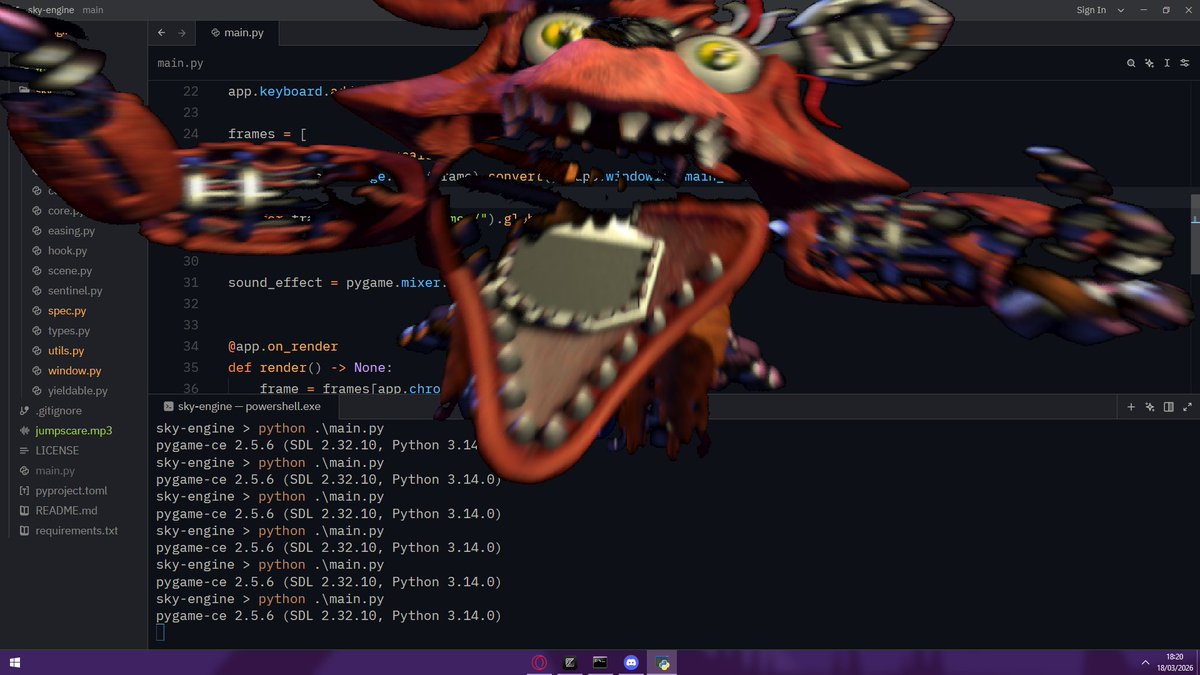Go forward with the right arrow in tab bar
The width and height of the screenshot is (1200, 675).
click(182, 33)
